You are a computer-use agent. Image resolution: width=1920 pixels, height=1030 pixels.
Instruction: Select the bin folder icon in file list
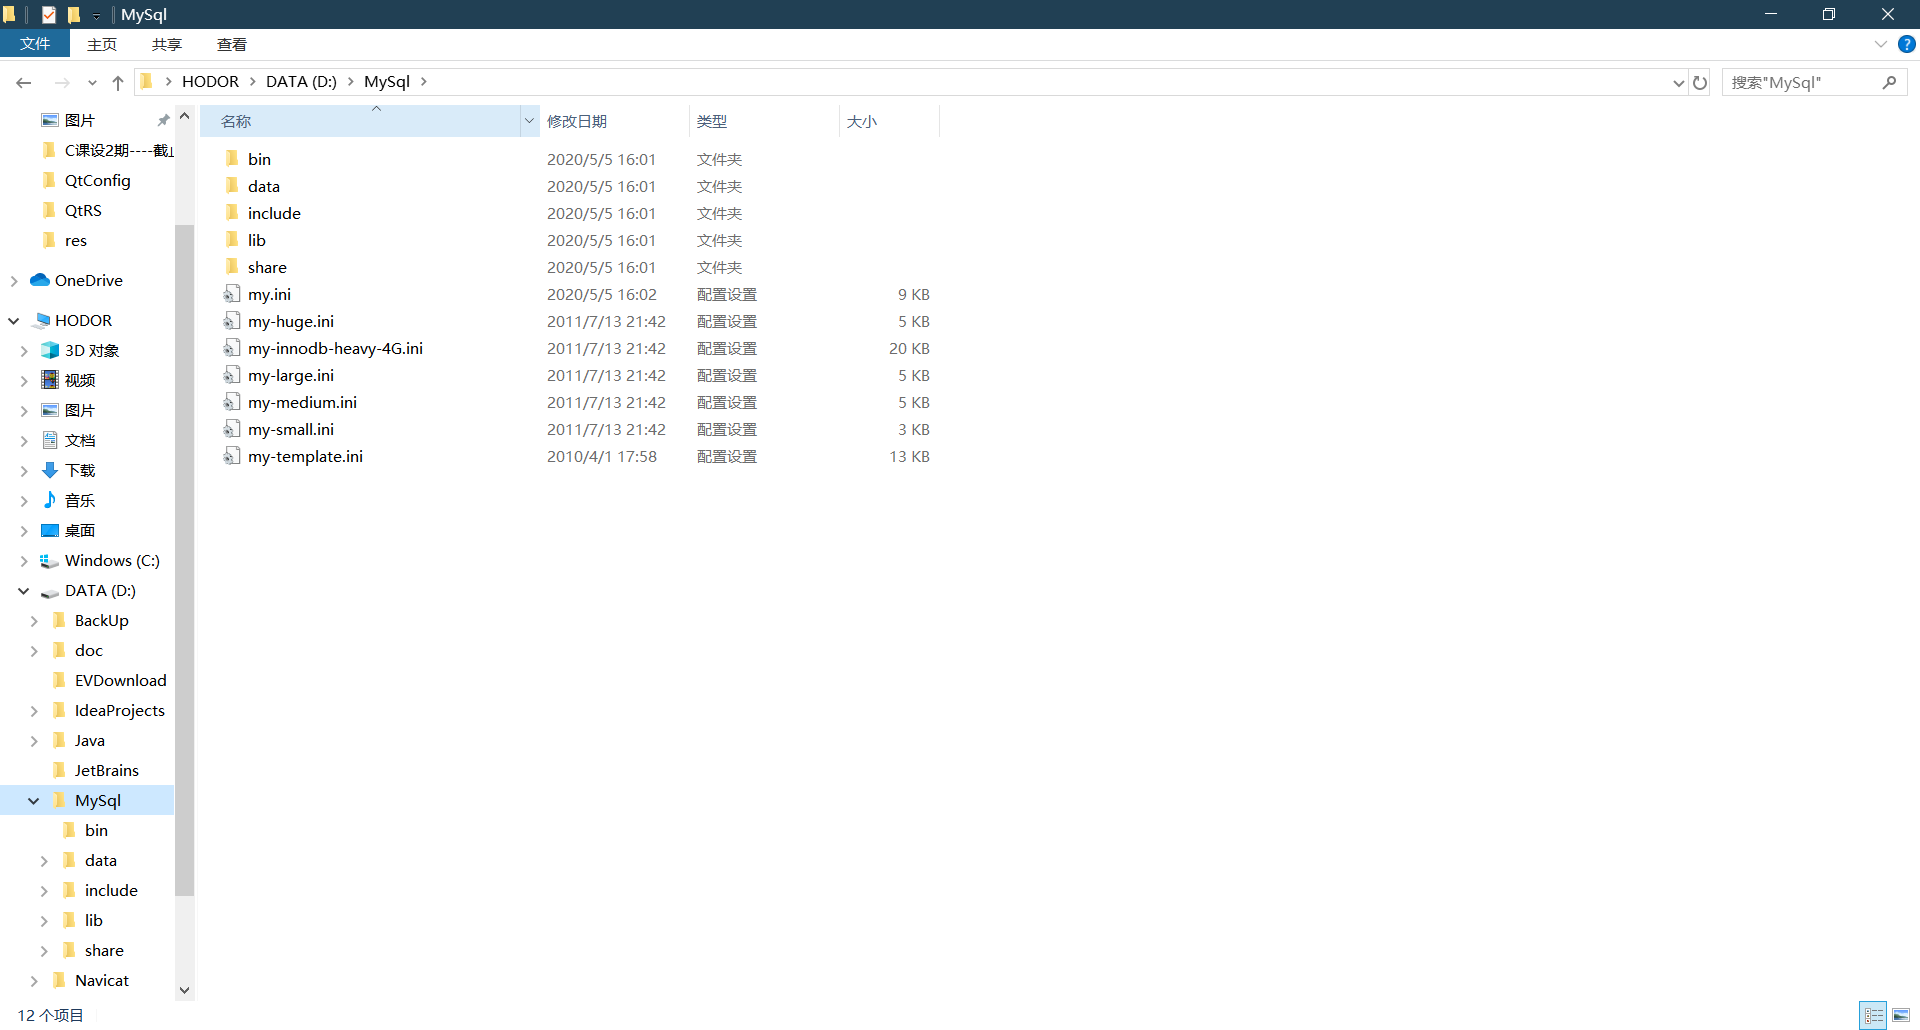click(232, 159)
